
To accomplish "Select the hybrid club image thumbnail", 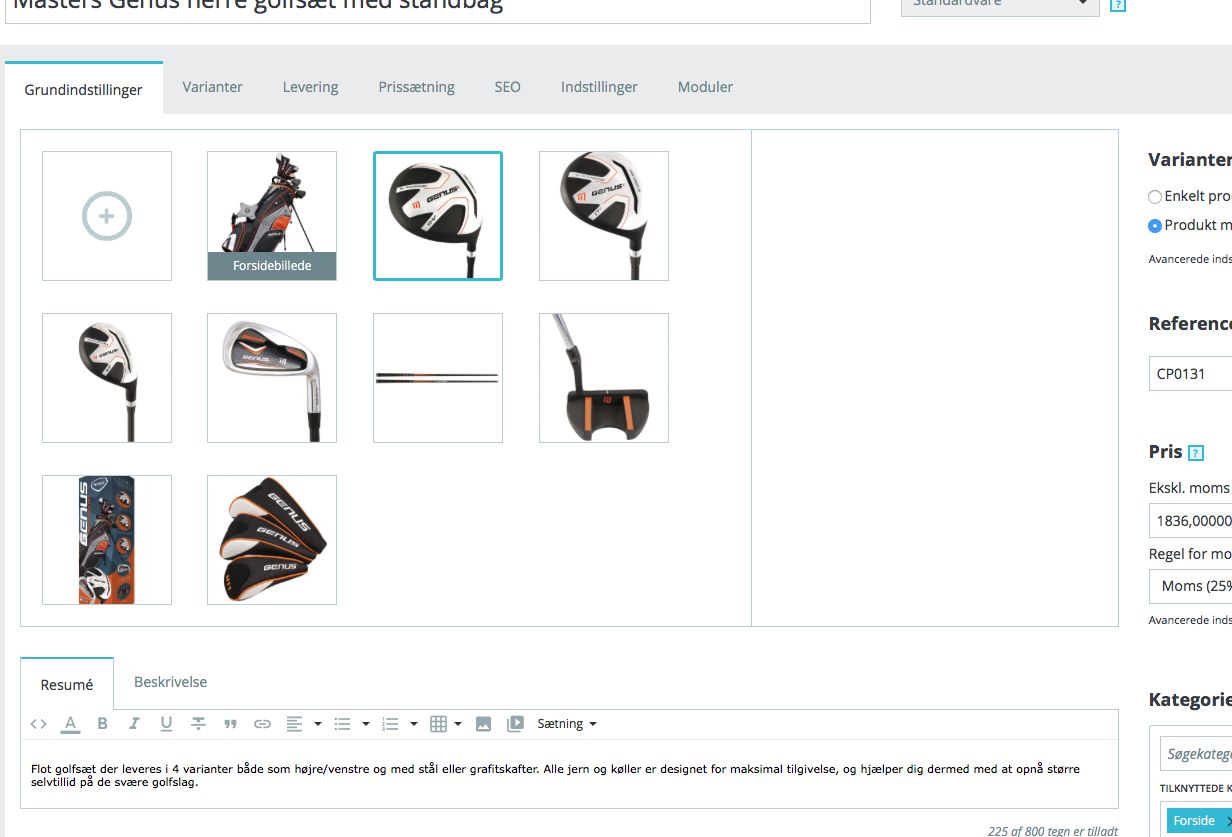I will tap(107, 378).
